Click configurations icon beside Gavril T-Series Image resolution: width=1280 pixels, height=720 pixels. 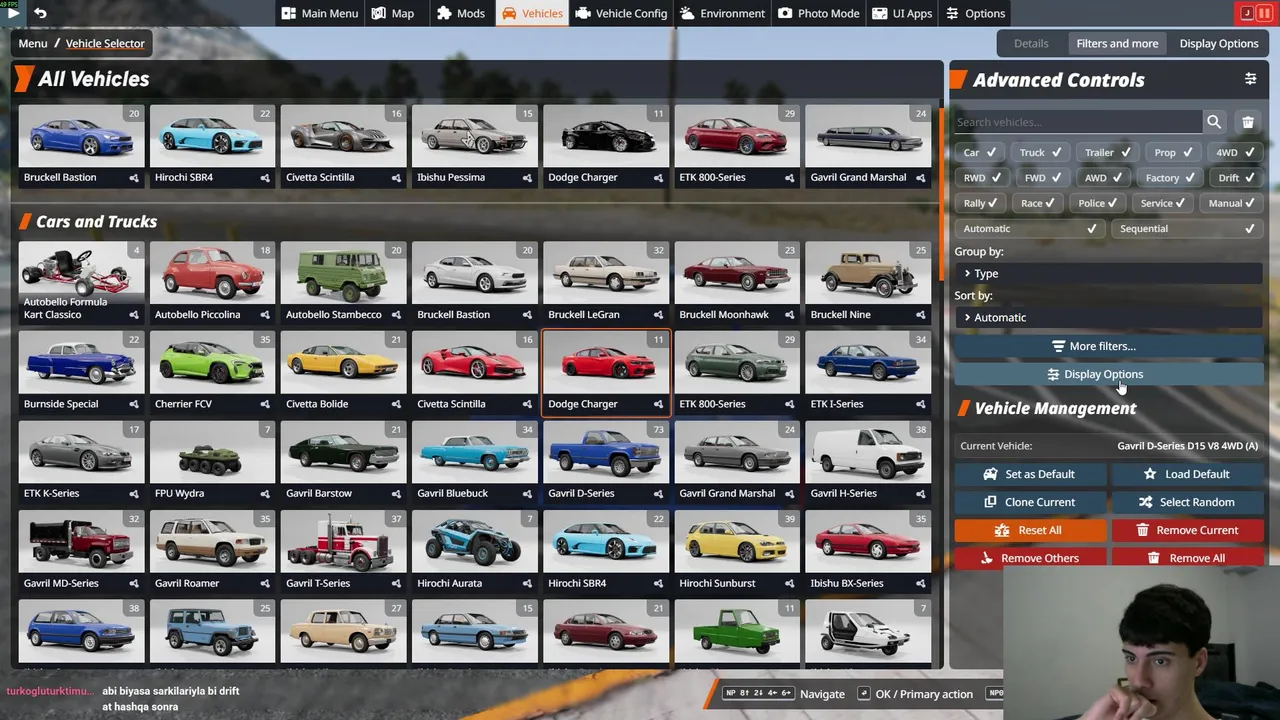pyautogui.click(x=396, y=584)
